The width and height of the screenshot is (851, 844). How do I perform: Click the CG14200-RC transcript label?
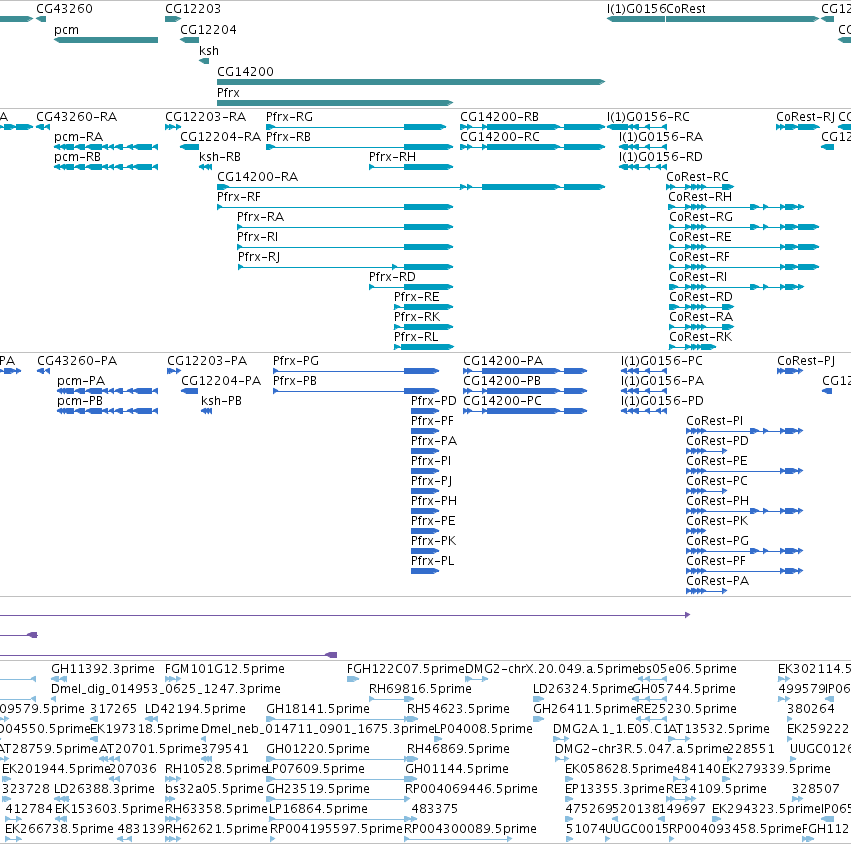(500, 137)
